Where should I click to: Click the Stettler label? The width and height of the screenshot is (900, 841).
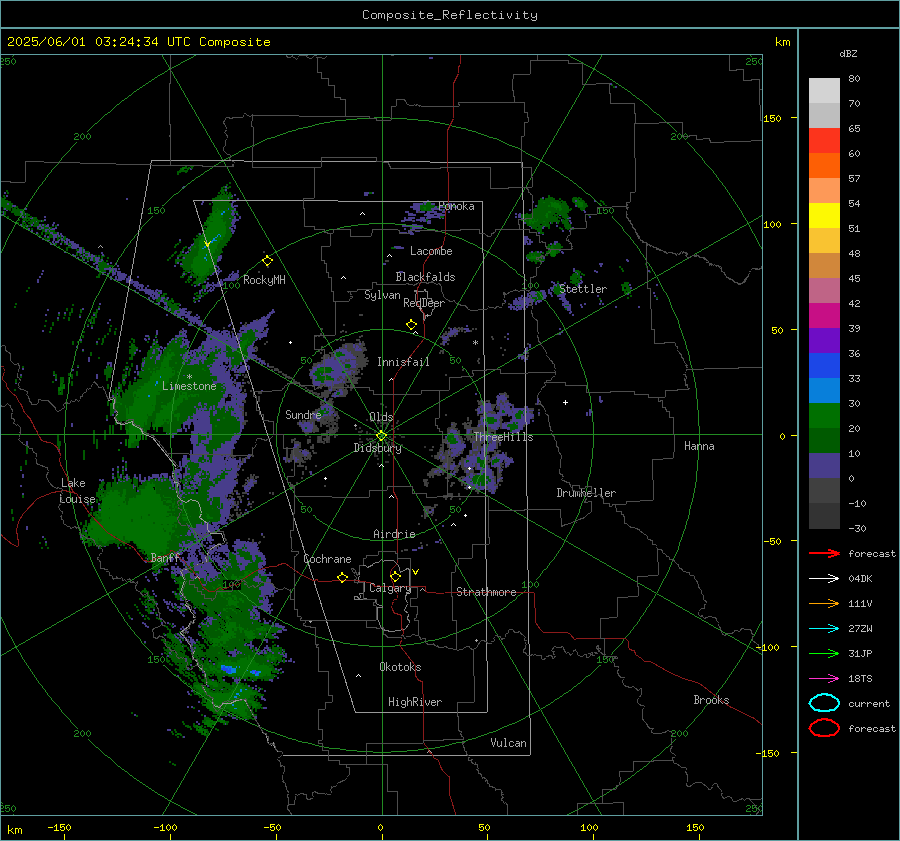[583, 289]
